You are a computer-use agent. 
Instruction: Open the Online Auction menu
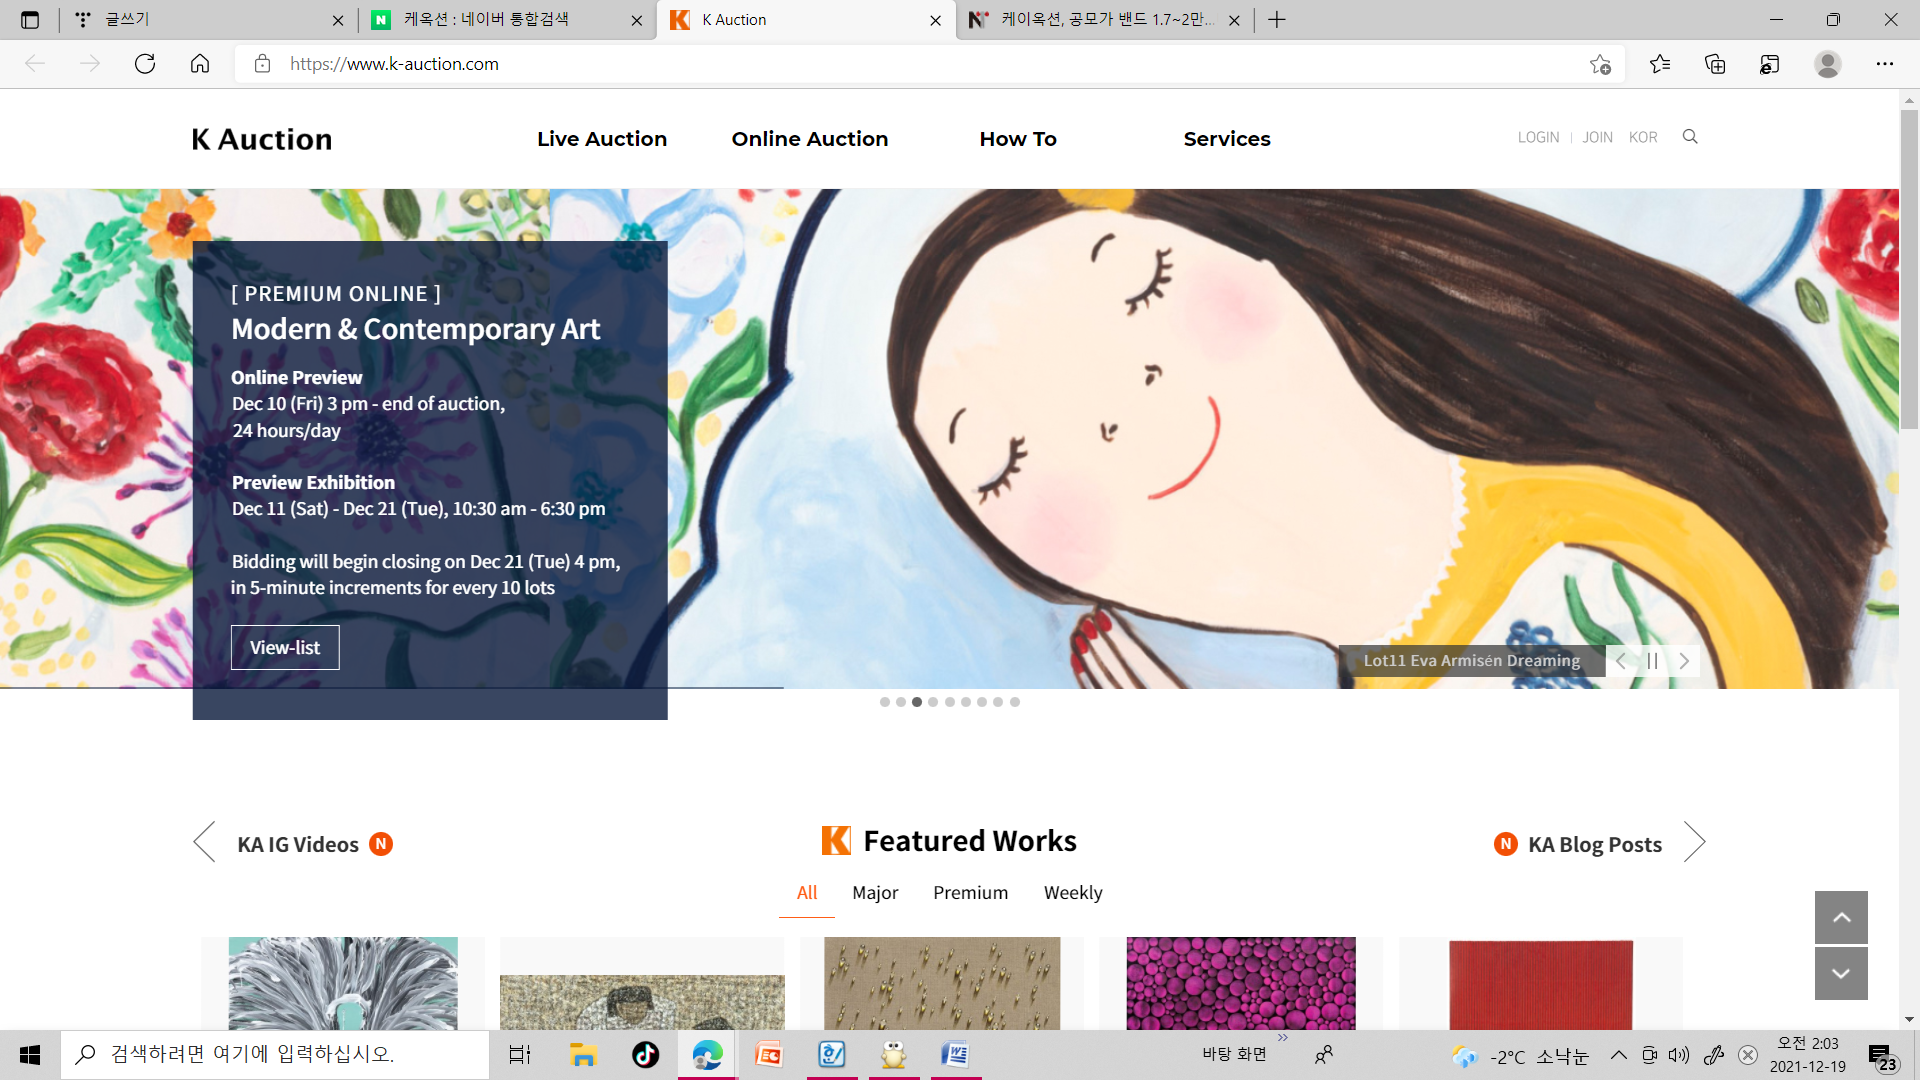pyautogui.click(x=810, y=139)
